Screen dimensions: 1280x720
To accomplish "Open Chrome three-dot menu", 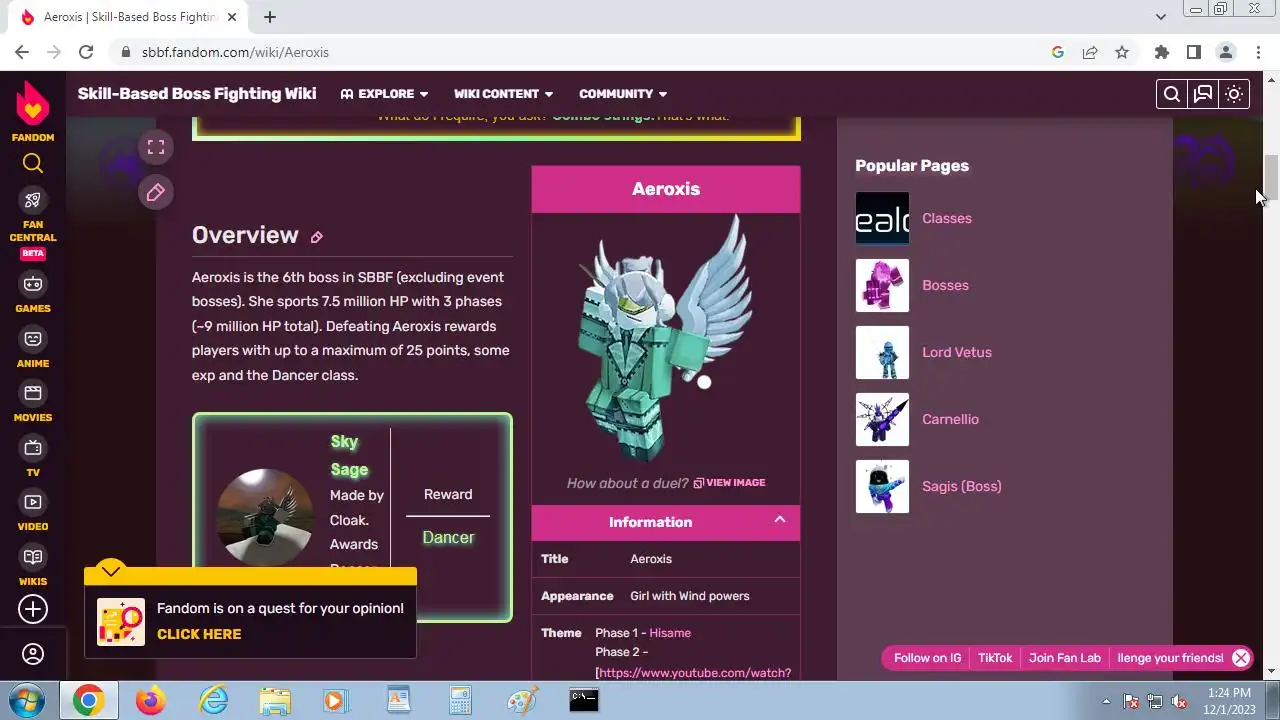I will point(1257,52).
